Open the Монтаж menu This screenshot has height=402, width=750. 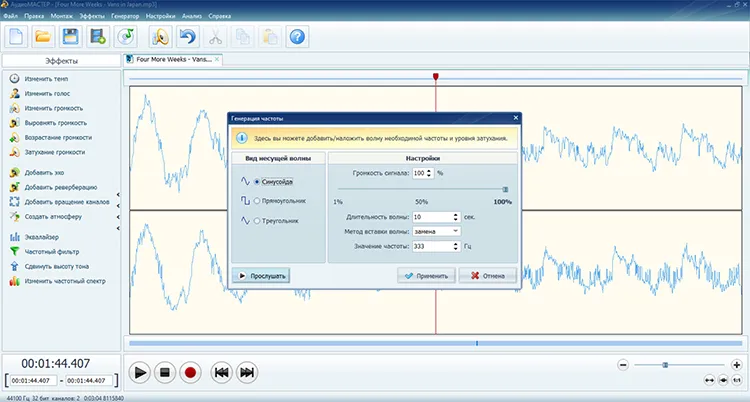point(62,16)
